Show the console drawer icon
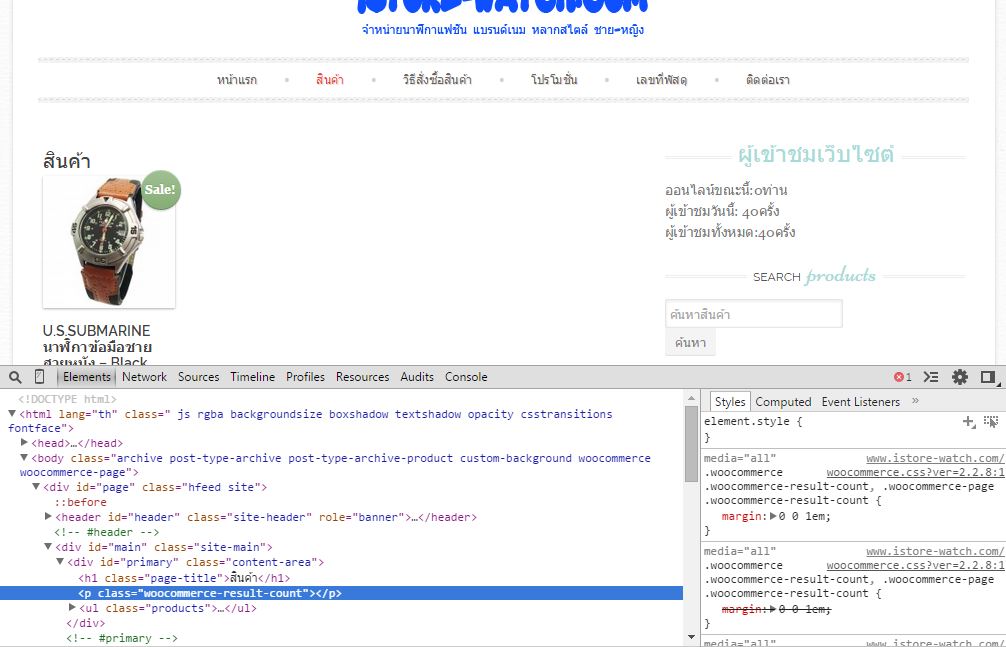1006x647 pixels. 931,377
